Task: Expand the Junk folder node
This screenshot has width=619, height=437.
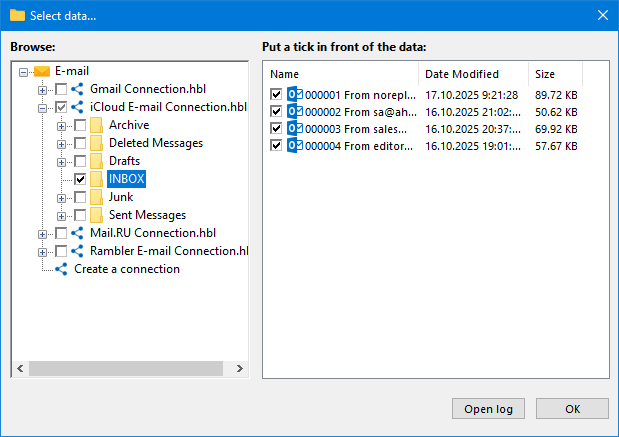Action: (x=61, y=198)
